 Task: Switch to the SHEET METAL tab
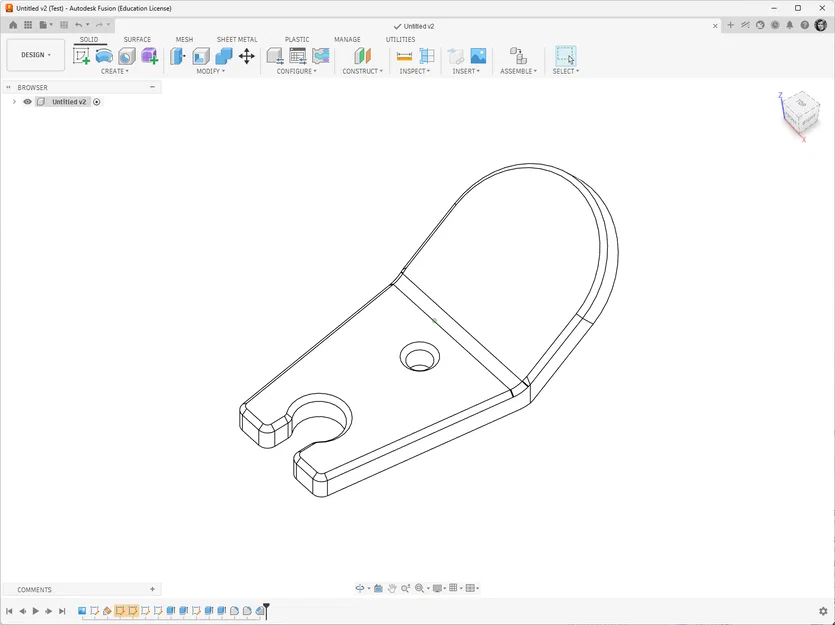coord(237,39)
